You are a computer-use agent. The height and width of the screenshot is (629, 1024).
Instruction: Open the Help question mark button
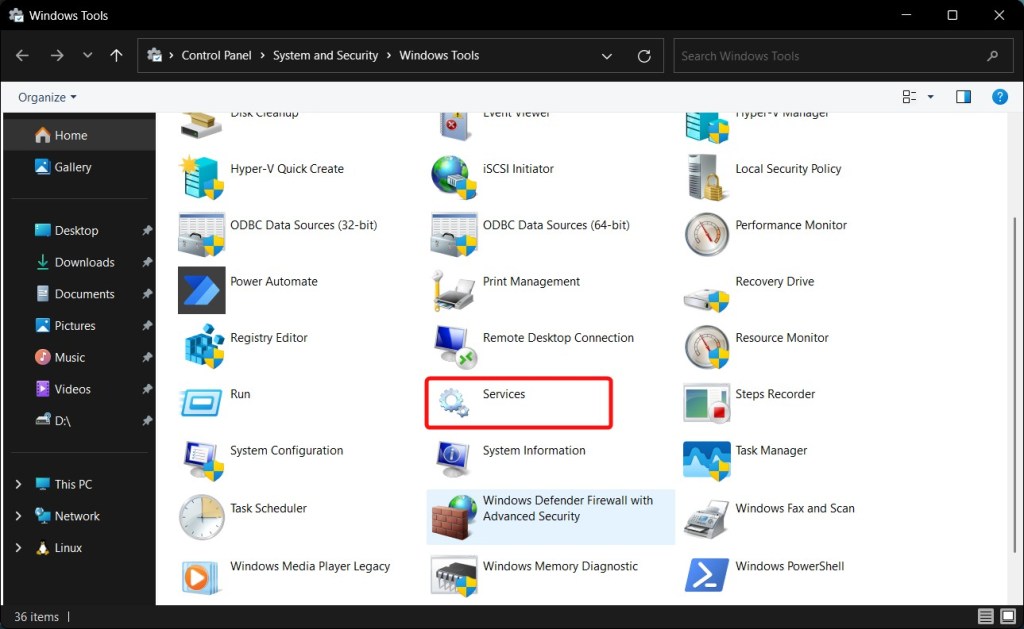[x=999, y=97]
